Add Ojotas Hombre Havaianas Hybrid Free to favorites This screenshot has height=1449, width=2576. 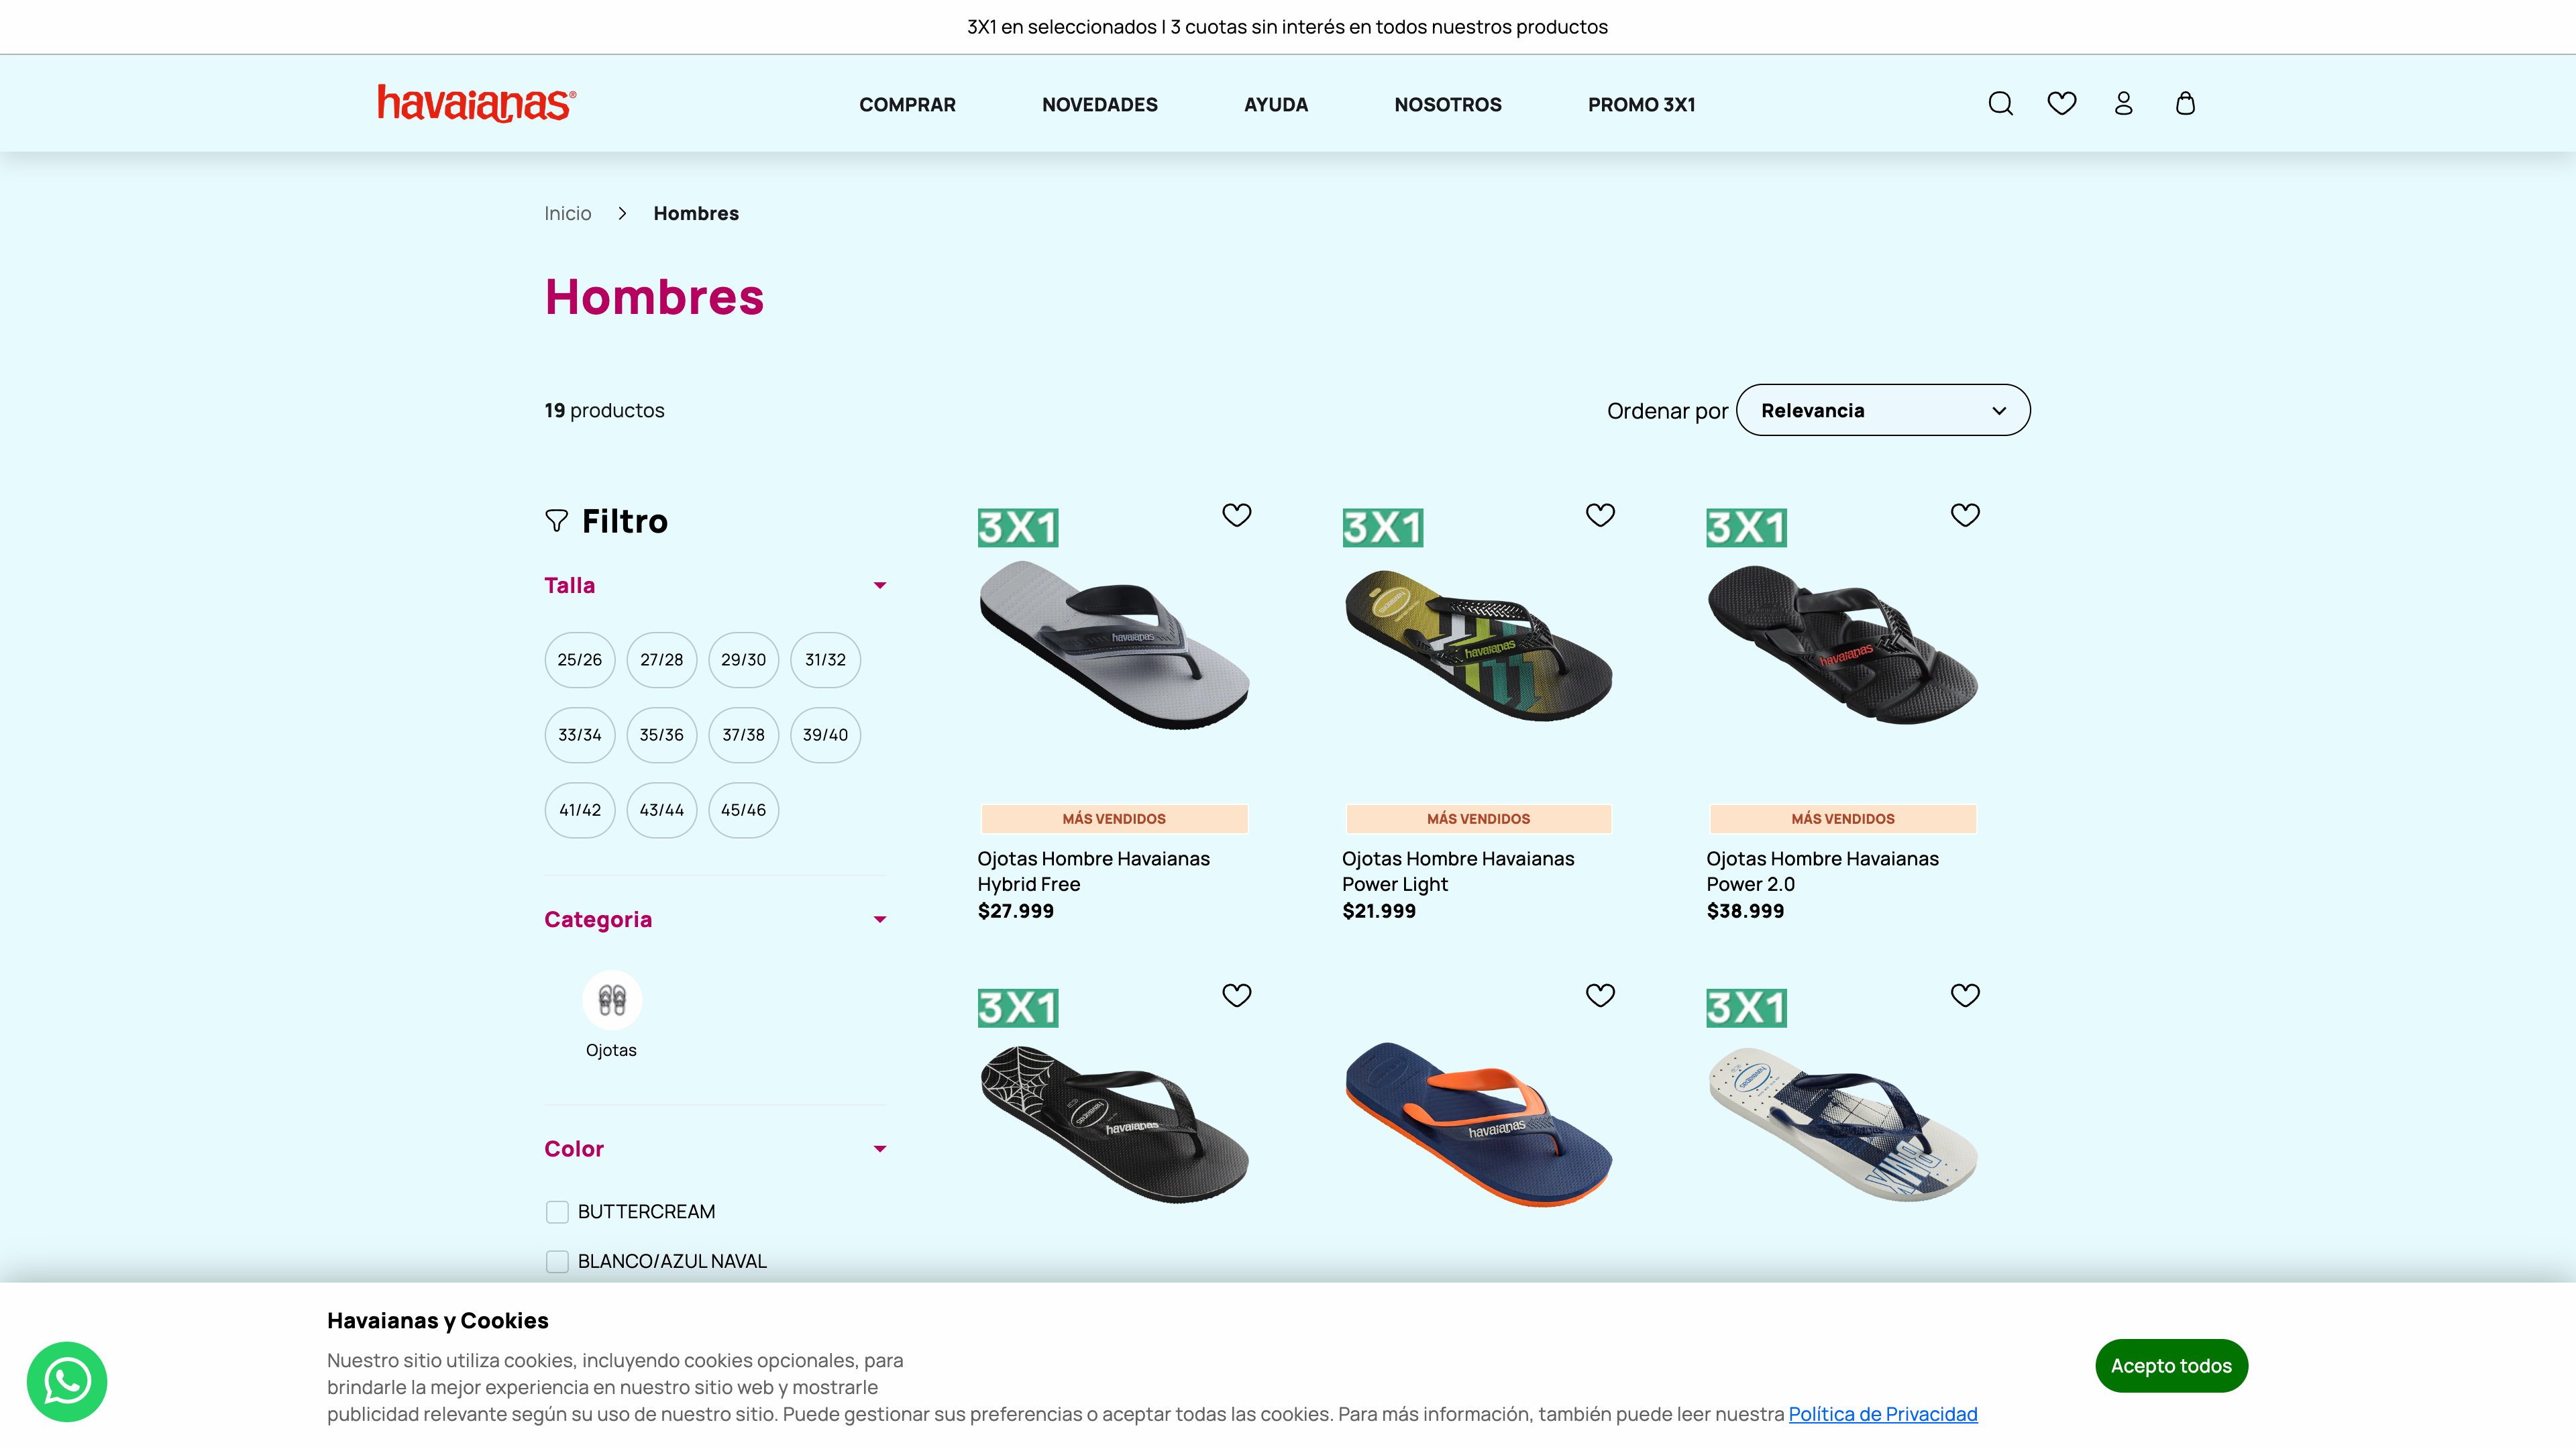[1237, 514]
